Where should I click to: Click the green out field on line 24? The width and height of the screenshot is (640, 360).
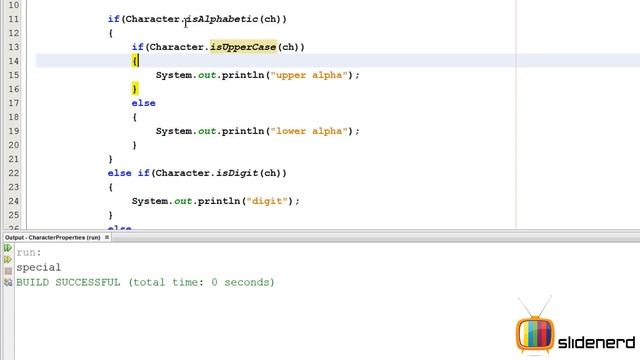pyautogui.click(x=183, y=201)
